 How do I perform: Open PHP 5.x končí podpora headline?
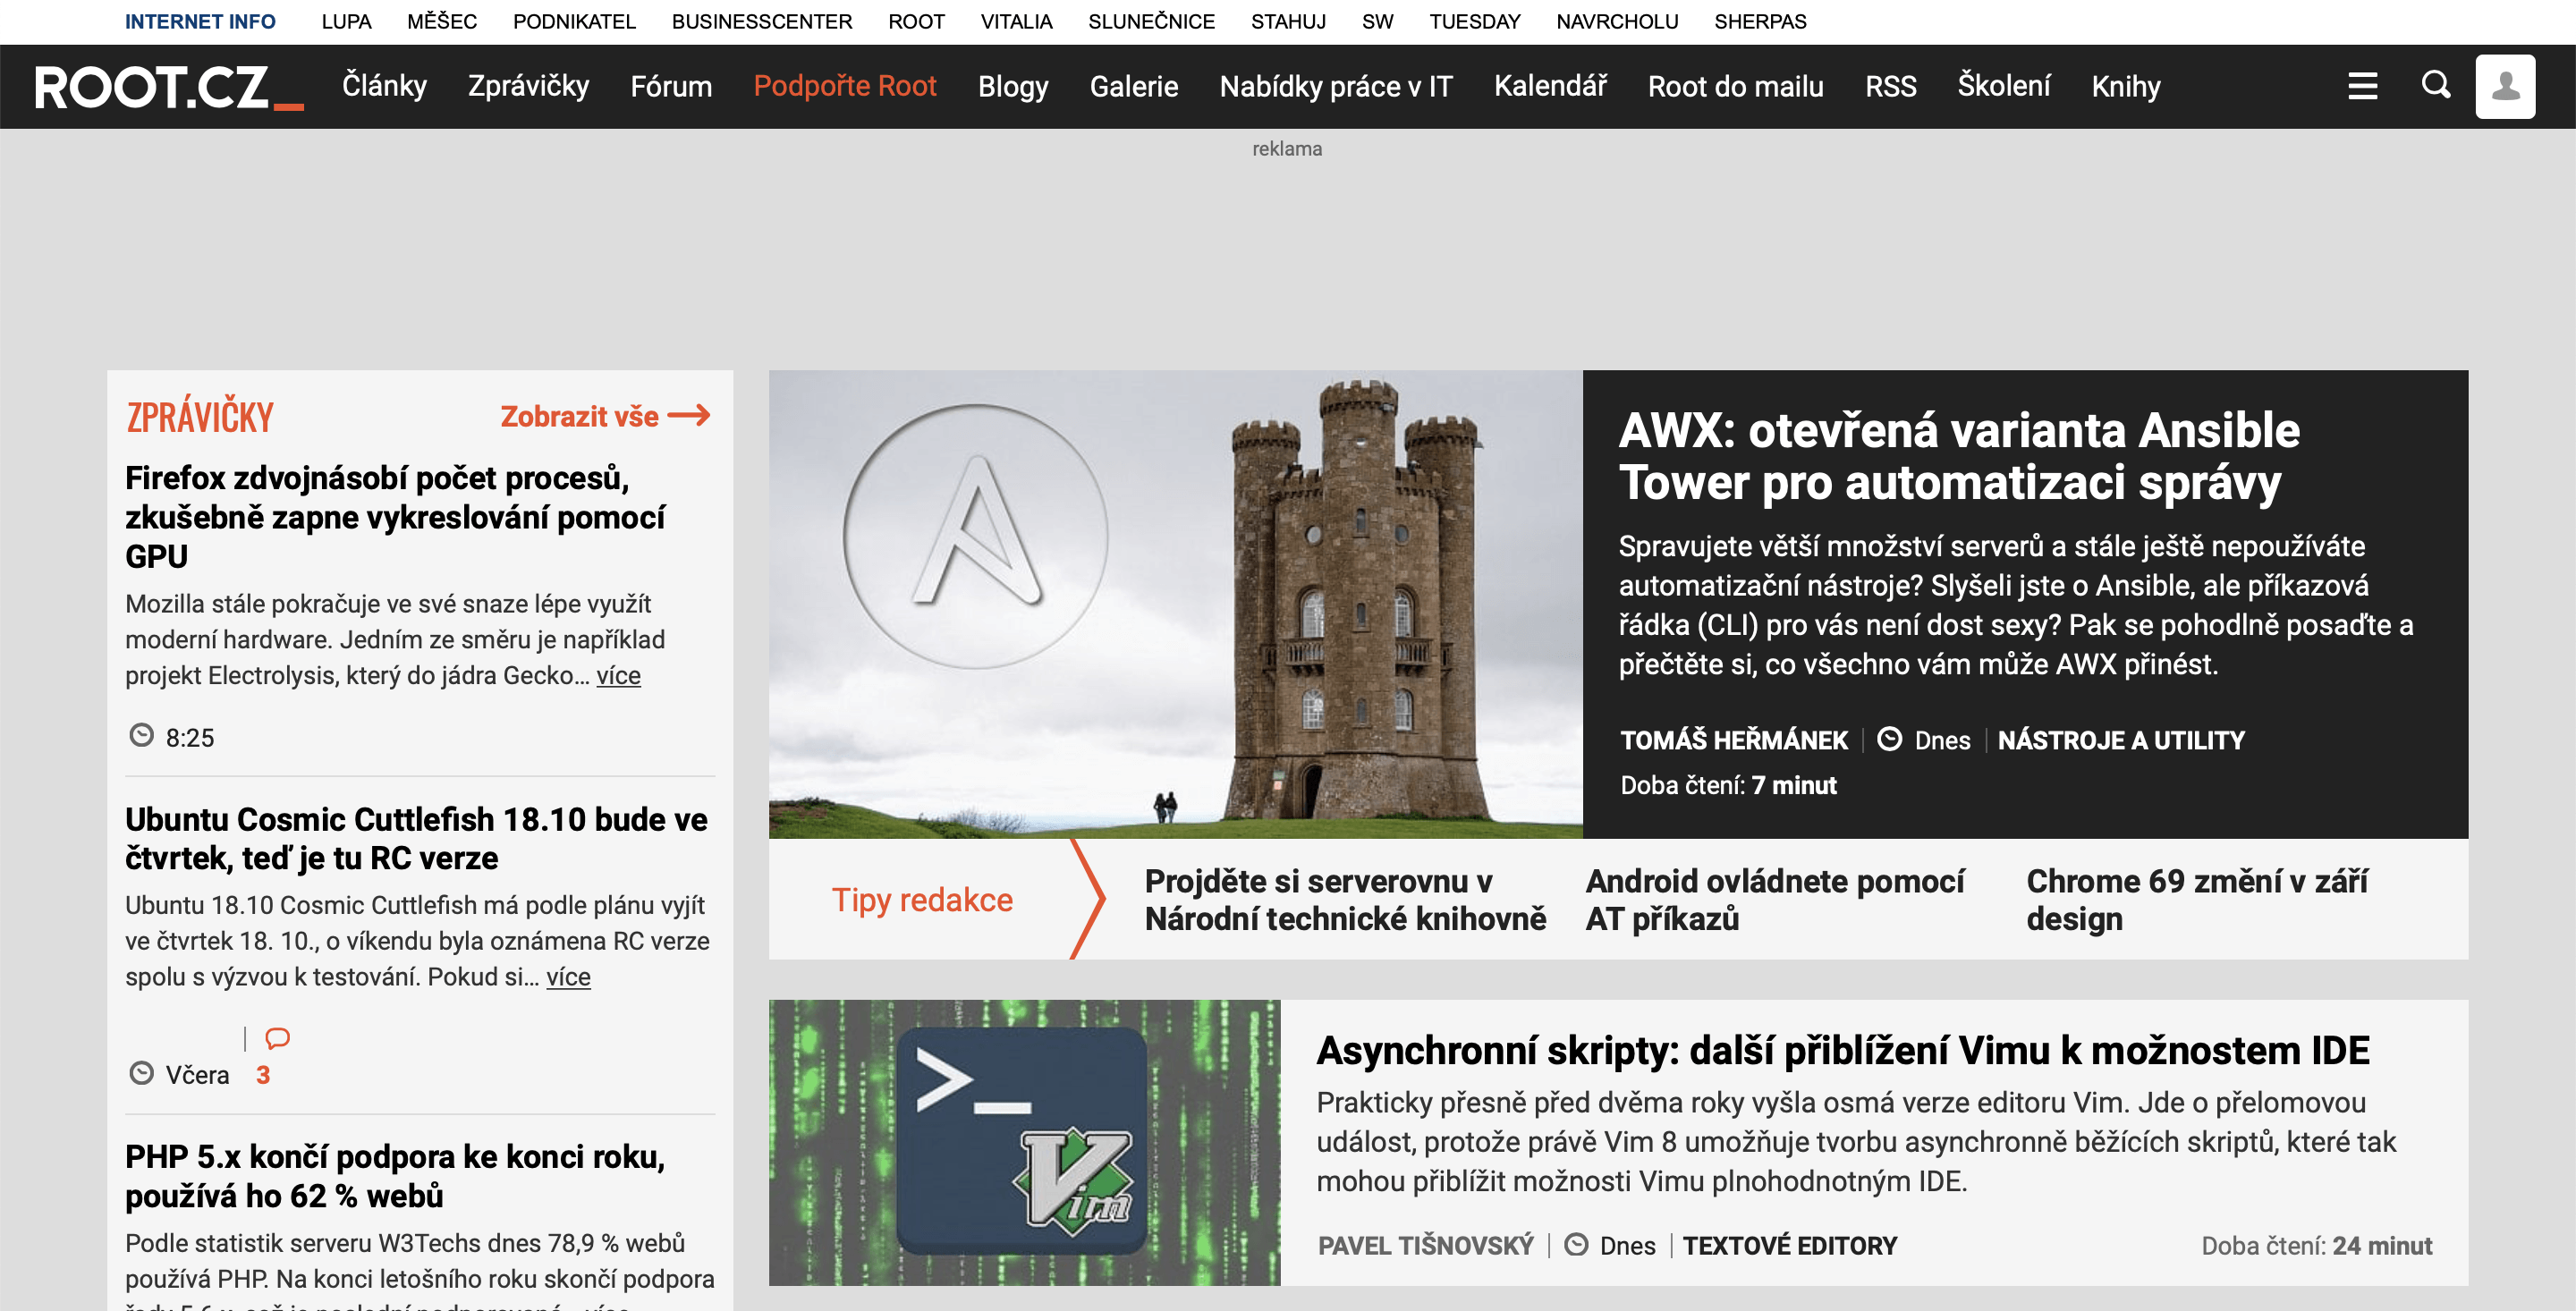pos(395,1175)
